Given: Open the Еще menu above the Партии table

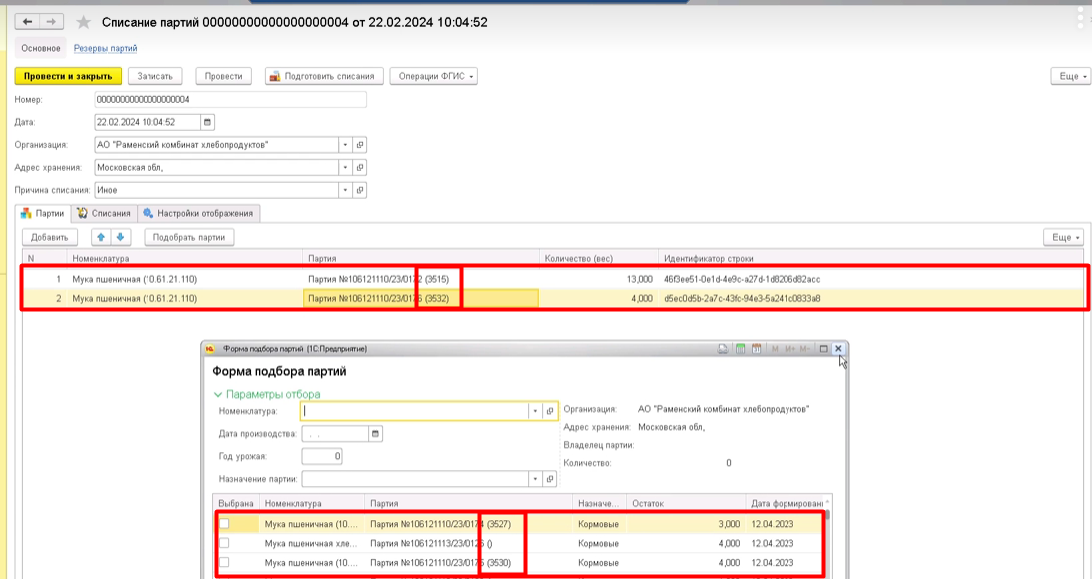Looking at the screenshot, I should (1063, 238).
